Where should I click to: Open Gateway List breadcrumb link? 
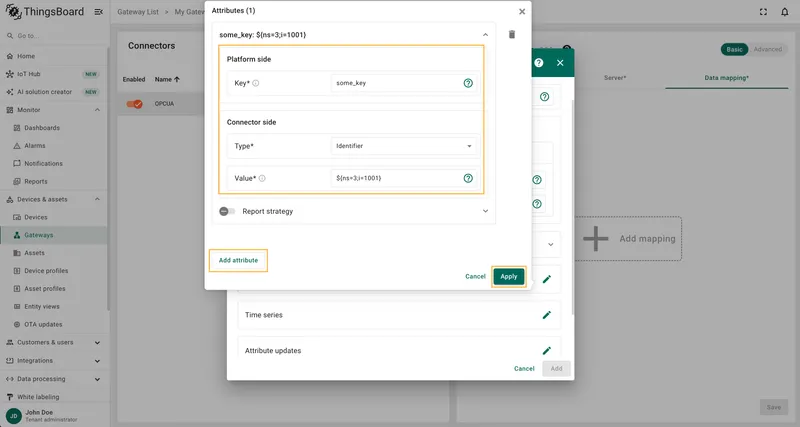click(x=138, y=12)
